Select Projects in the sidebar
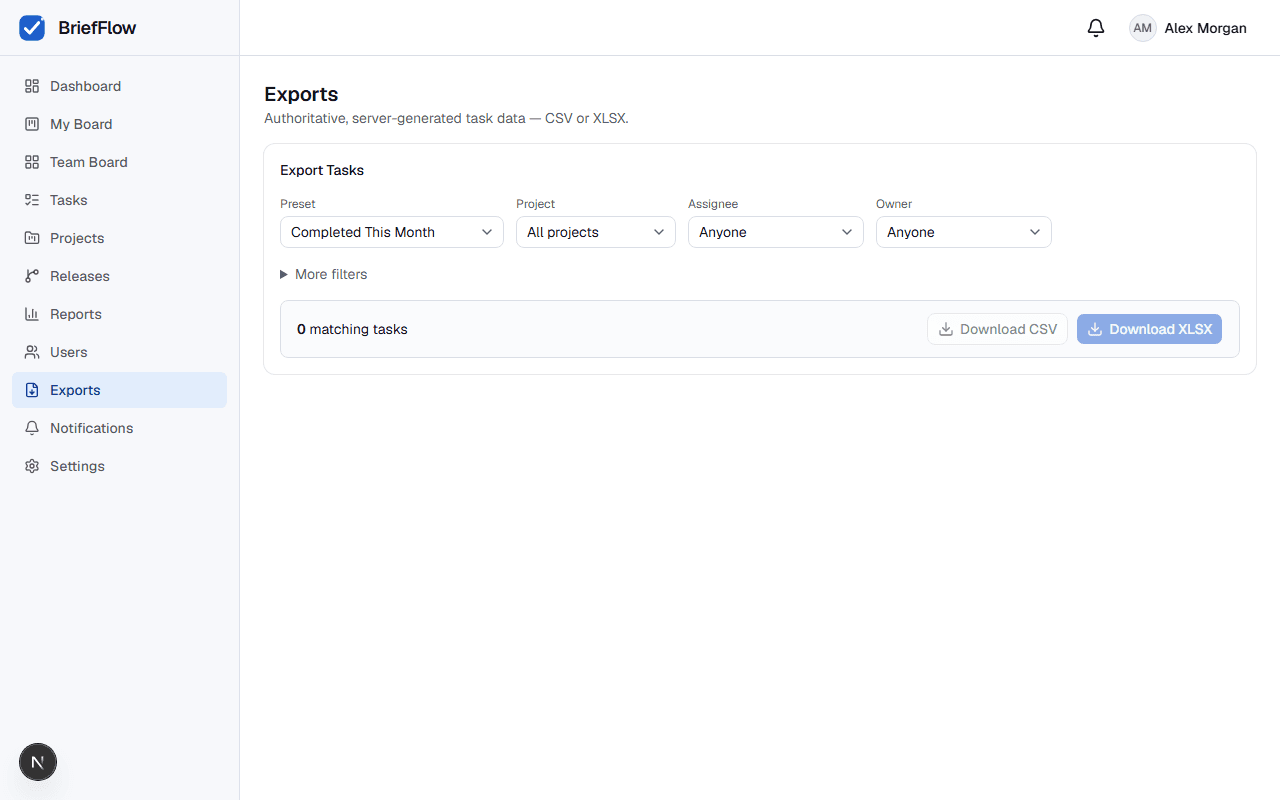Screen dimensions: 1280x800 [119, 238]
